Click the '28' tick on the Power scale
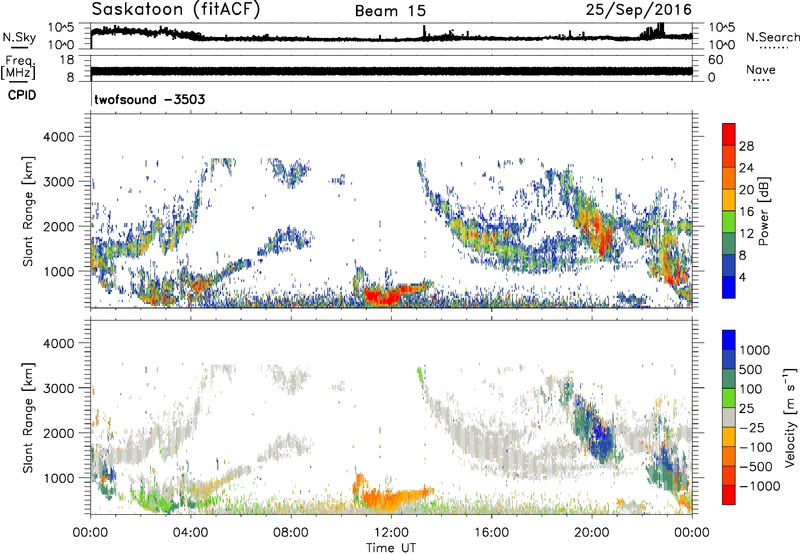This screenshot has height=554, width=800. coord(746,146)
